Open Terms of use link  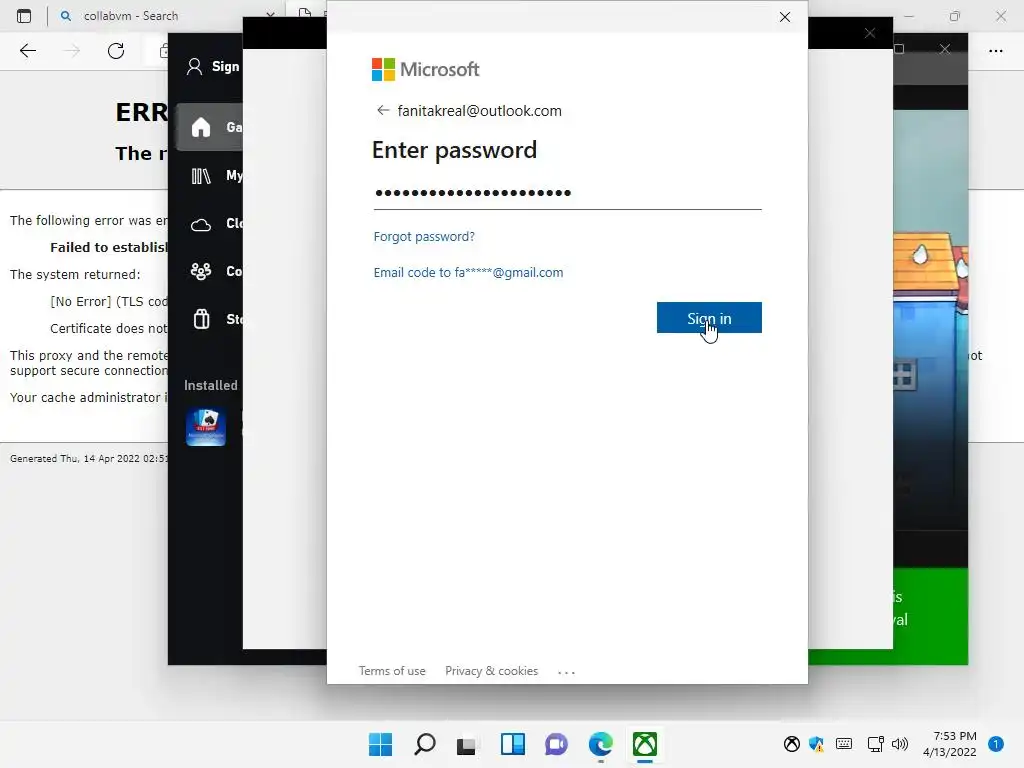(392, 671)
